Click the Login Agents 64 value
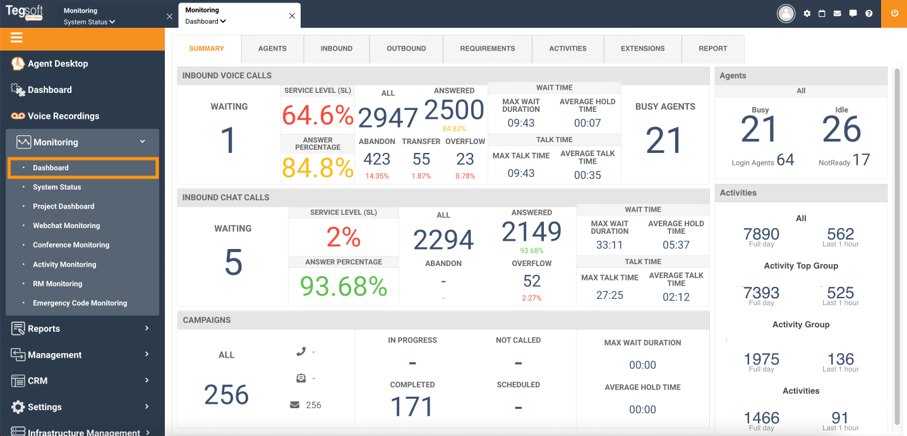Screen dimensions: 907x436 785,160
